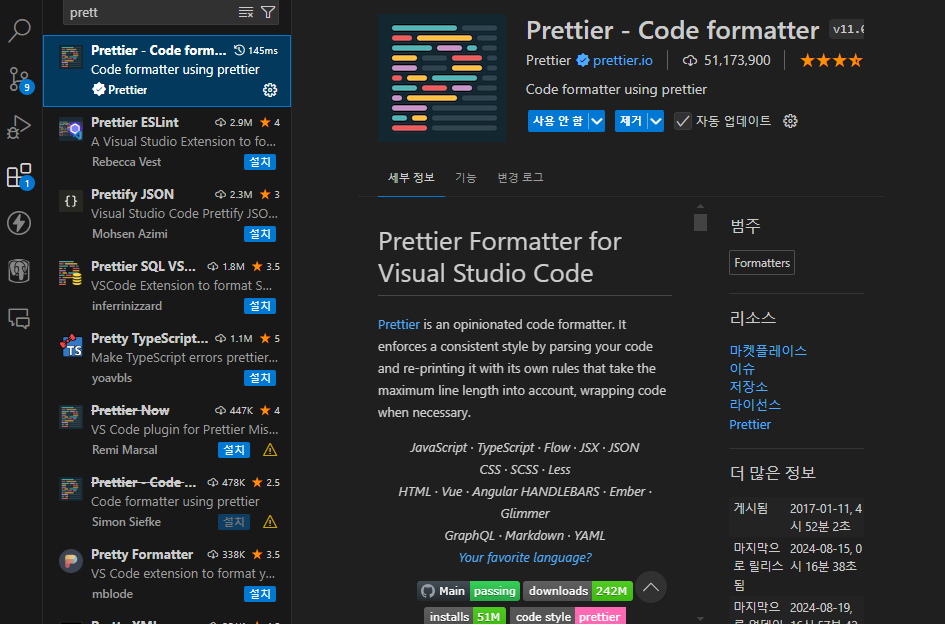Screen dimensions: 945x624
Task: Click the Mohsen Azimi publisher name
Action: click(130, 234)
